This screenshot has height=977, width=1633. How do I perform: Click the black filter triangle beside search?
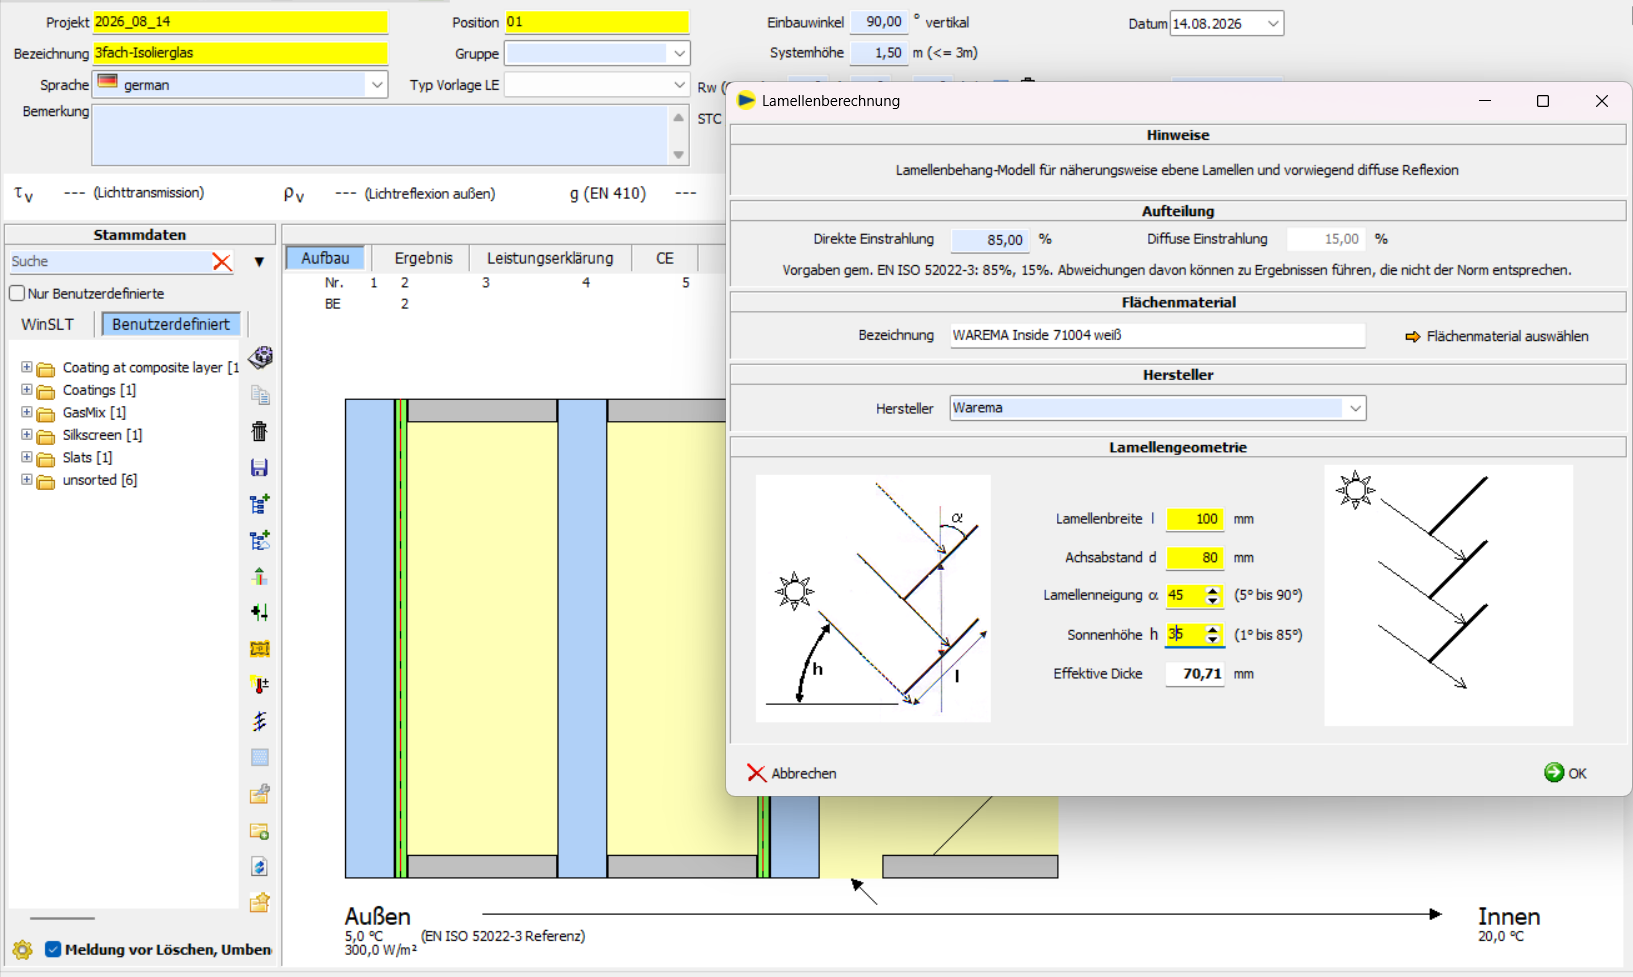click(x=259, y=262)
